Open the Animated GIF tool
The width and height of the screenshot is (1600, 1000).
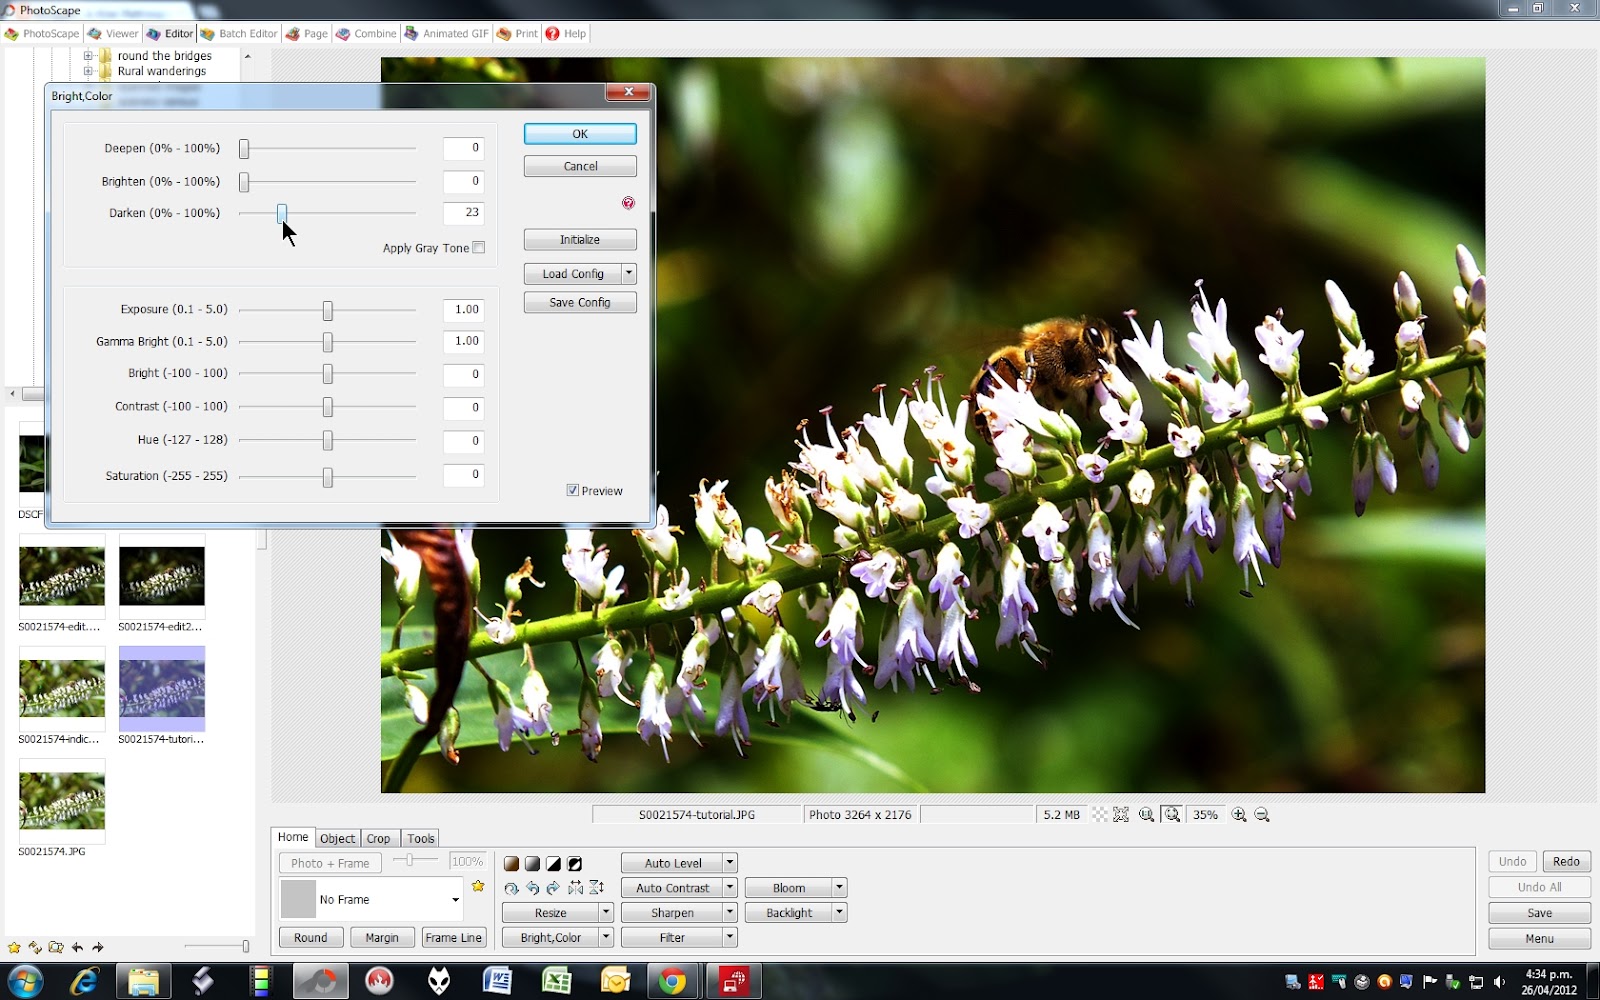pos(446,33)
